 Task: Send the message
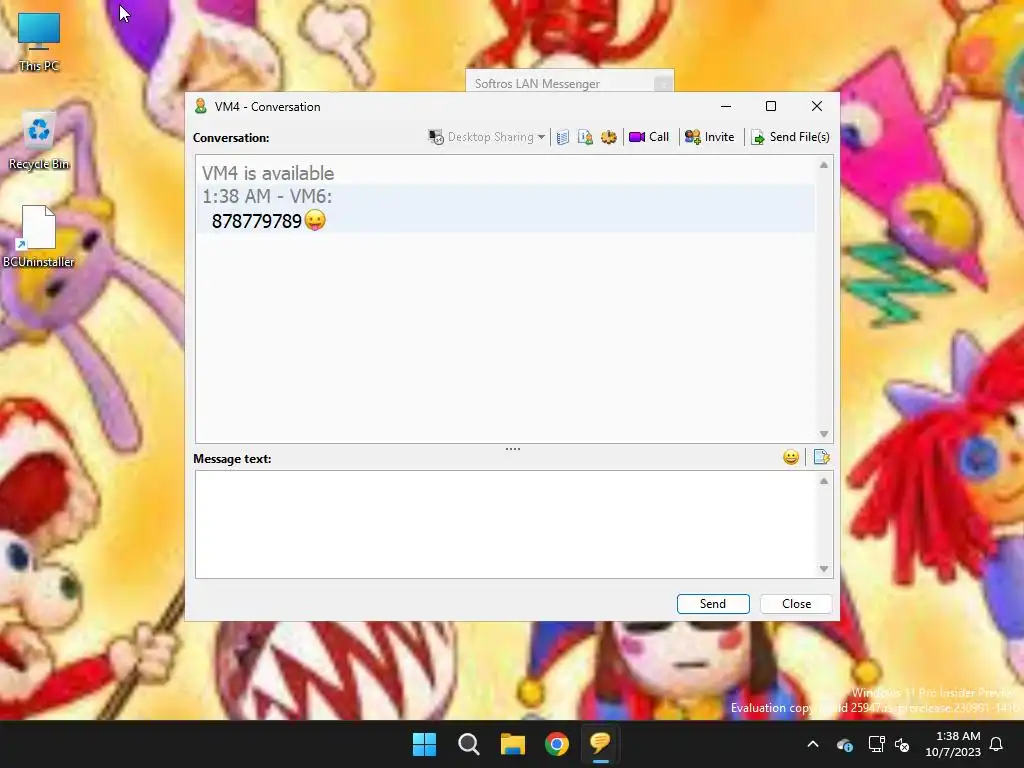[x=713, y=604]
